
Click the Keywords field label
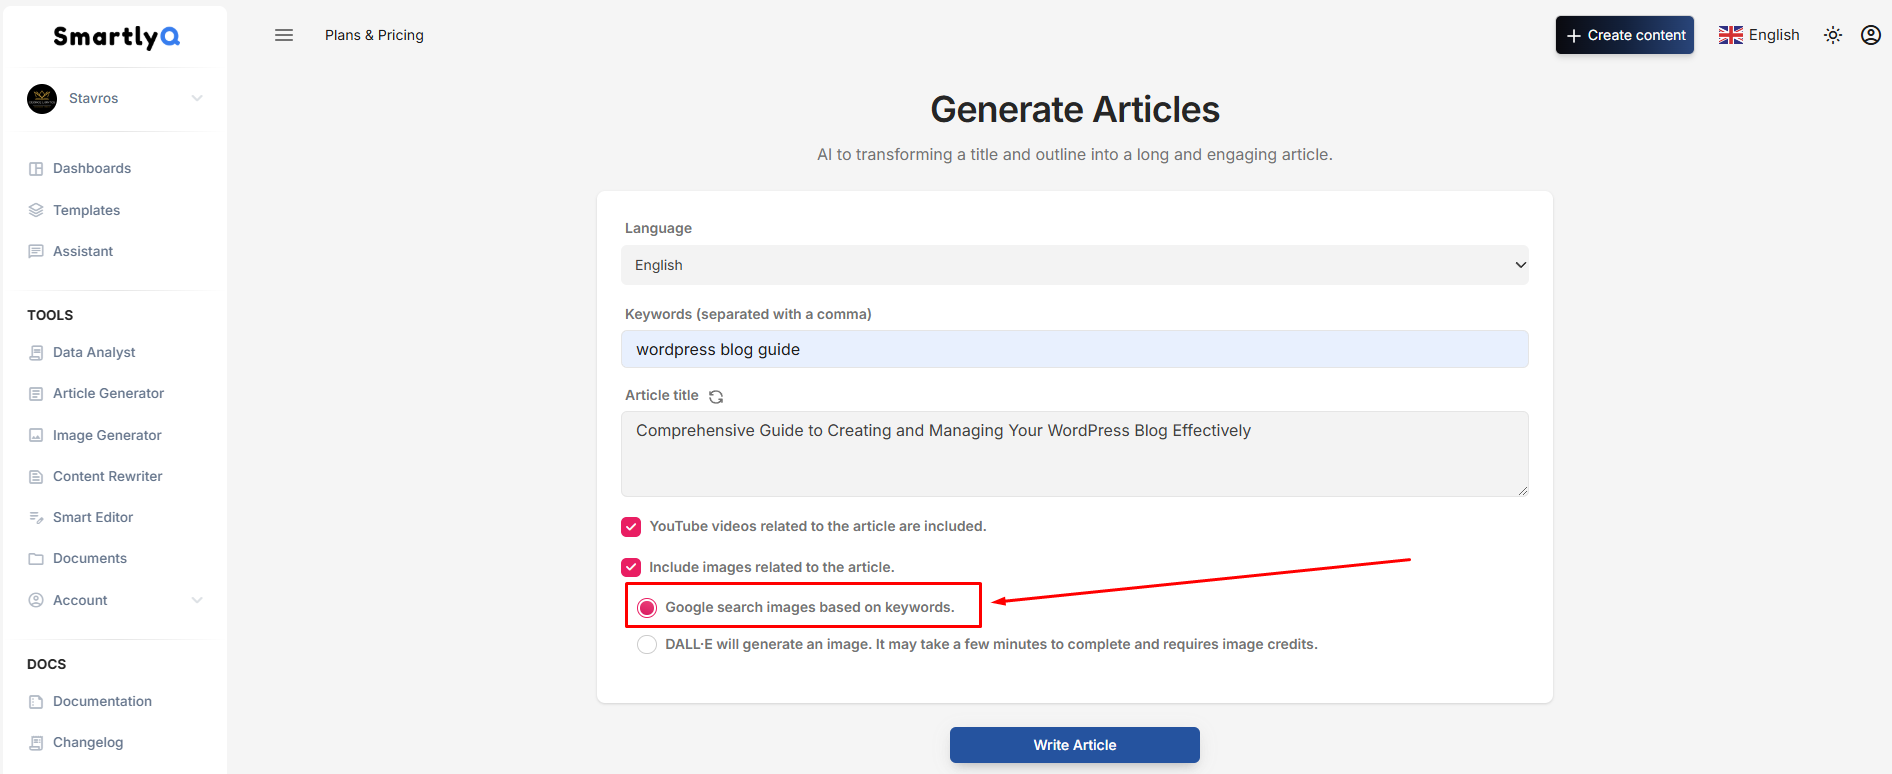tap(748, 314)
